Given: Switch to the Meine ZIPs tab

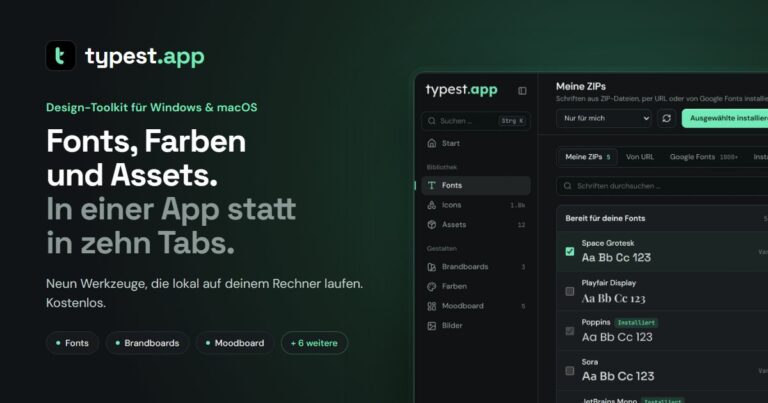Looking at the screenshot, I should pos(588,157).
